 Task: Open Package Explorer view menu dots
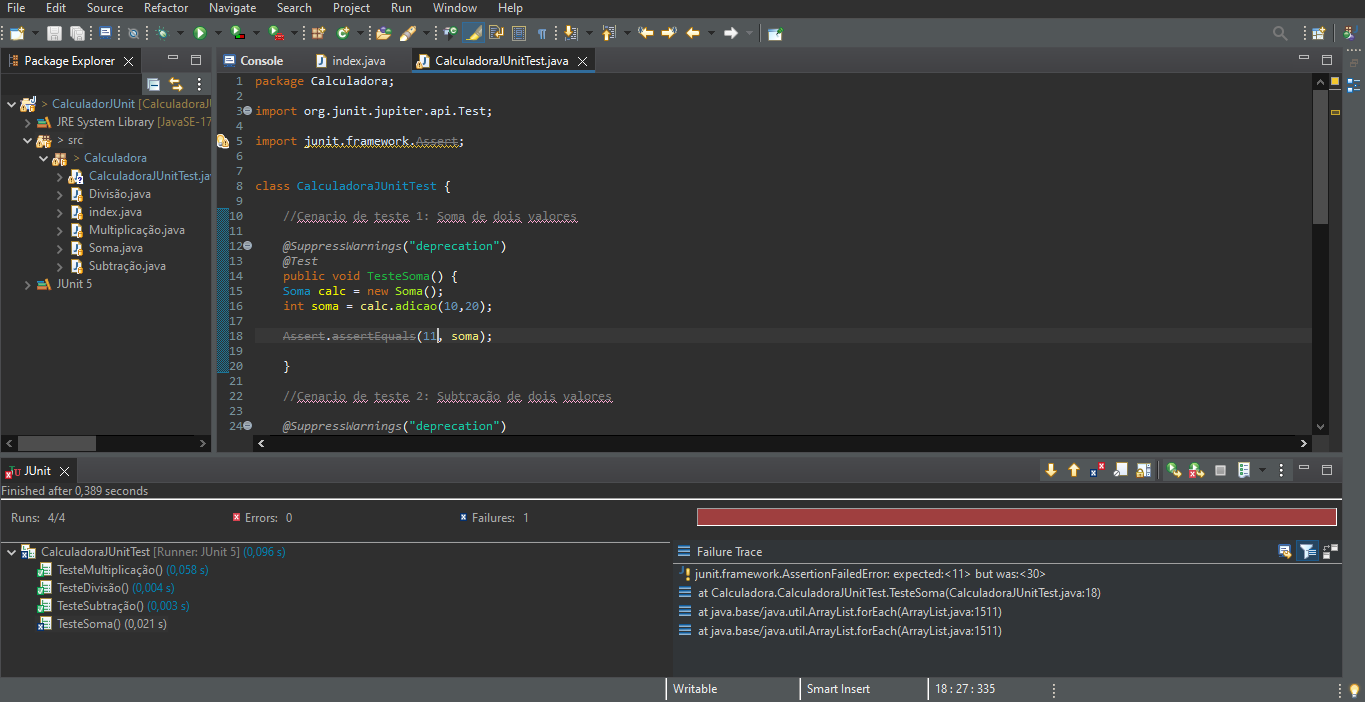coord(199,84)
